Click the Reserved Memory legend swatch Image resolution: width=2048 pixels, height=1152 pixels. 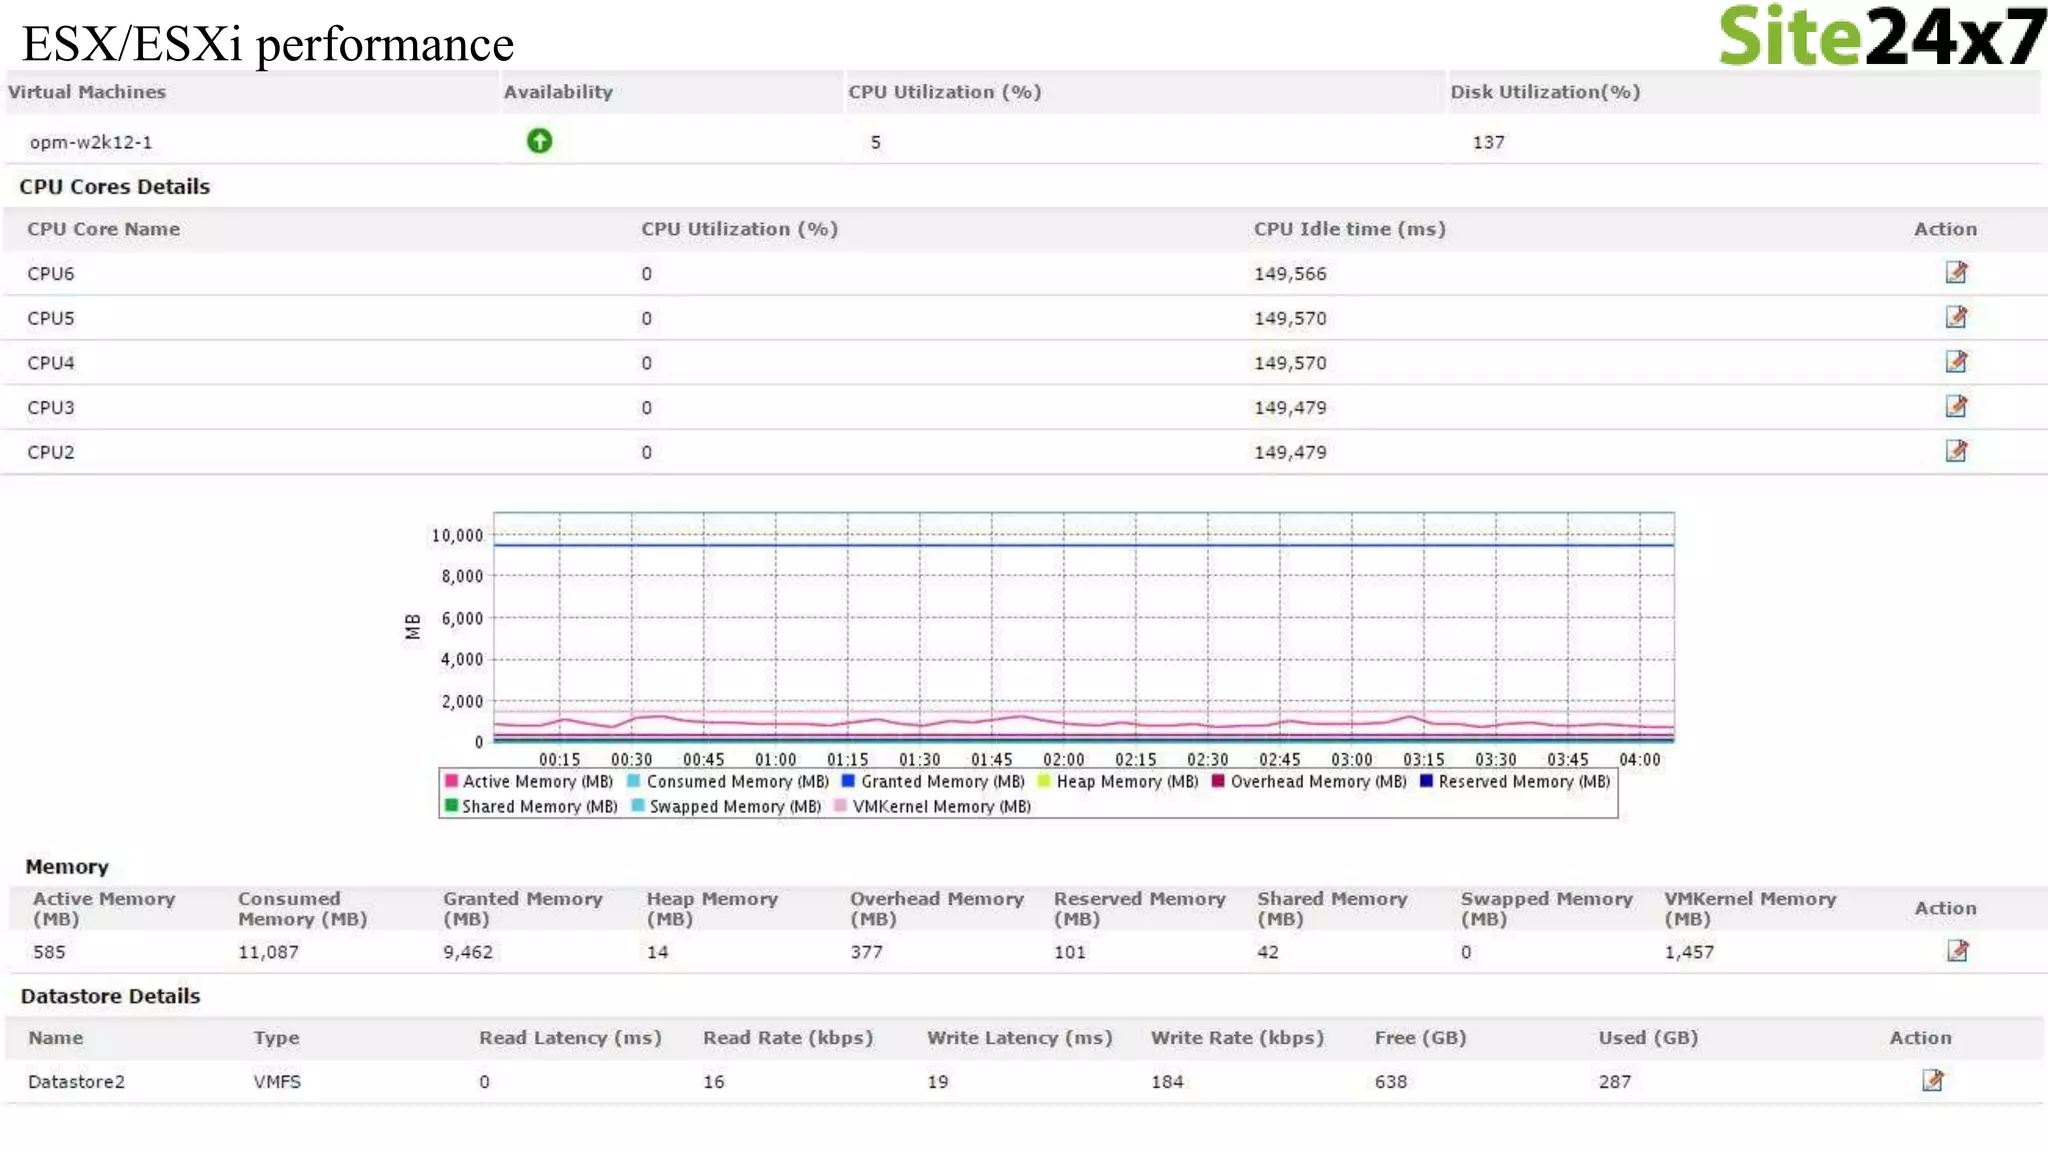click(x=1426, y=781)
